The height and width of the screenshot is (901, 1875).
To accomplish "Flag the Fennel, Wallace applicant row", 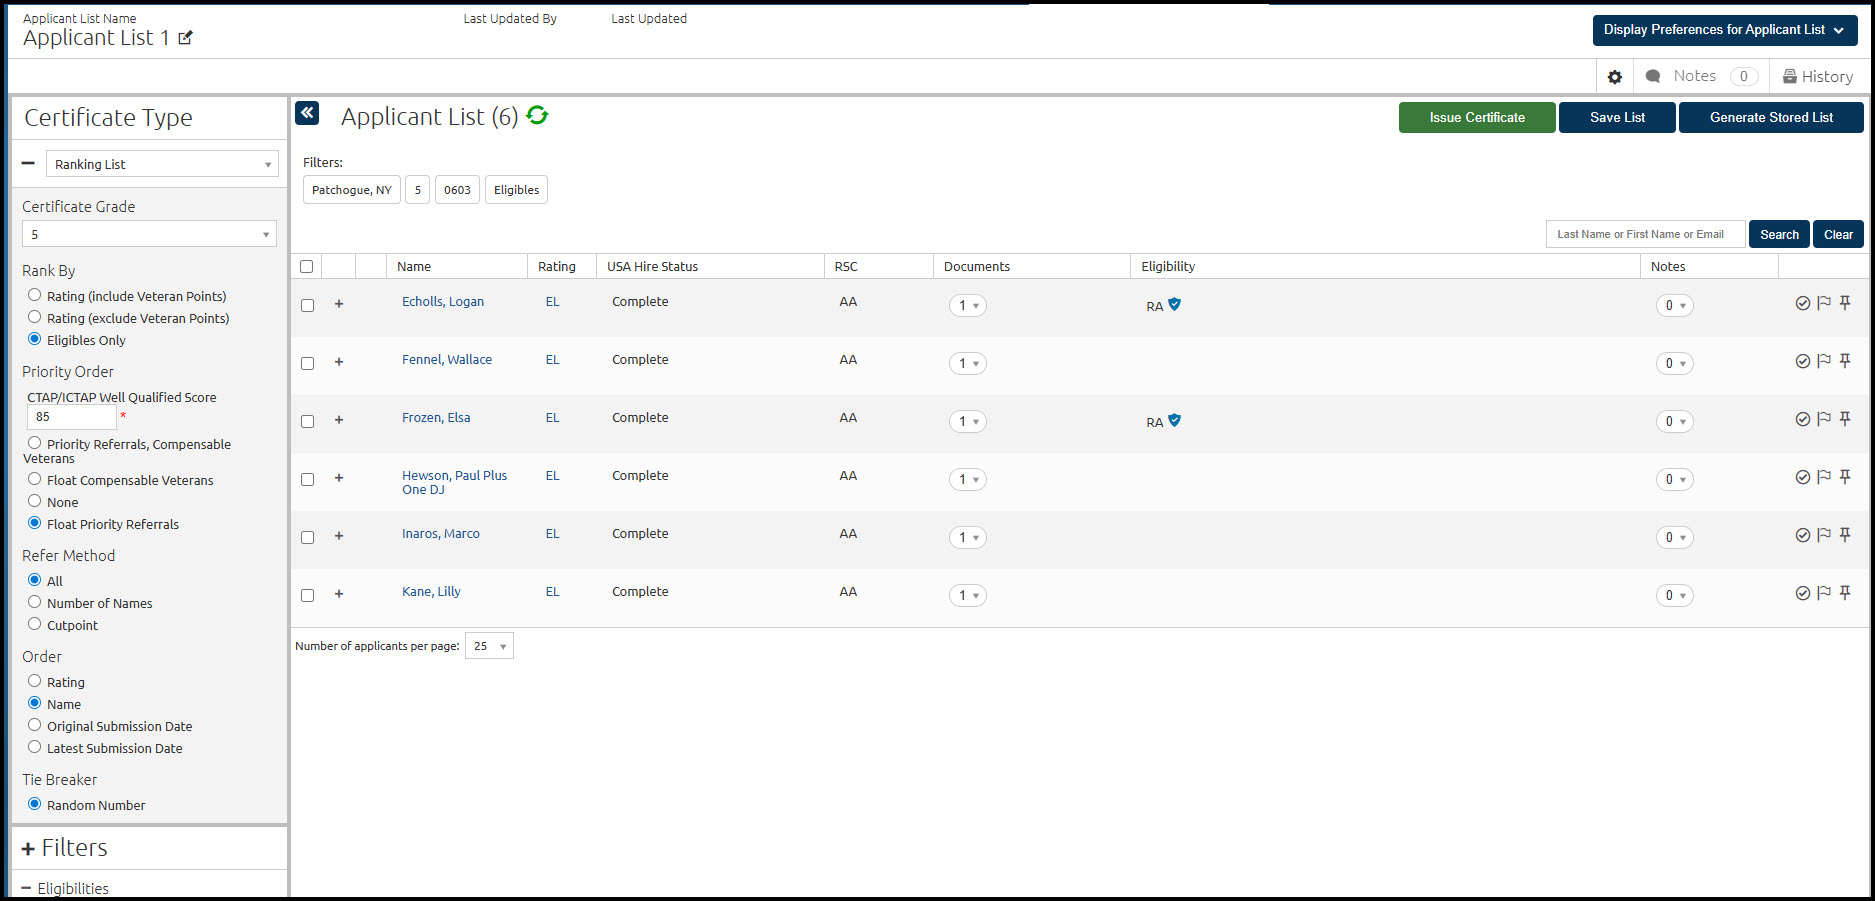I will tap(1824, 361).
